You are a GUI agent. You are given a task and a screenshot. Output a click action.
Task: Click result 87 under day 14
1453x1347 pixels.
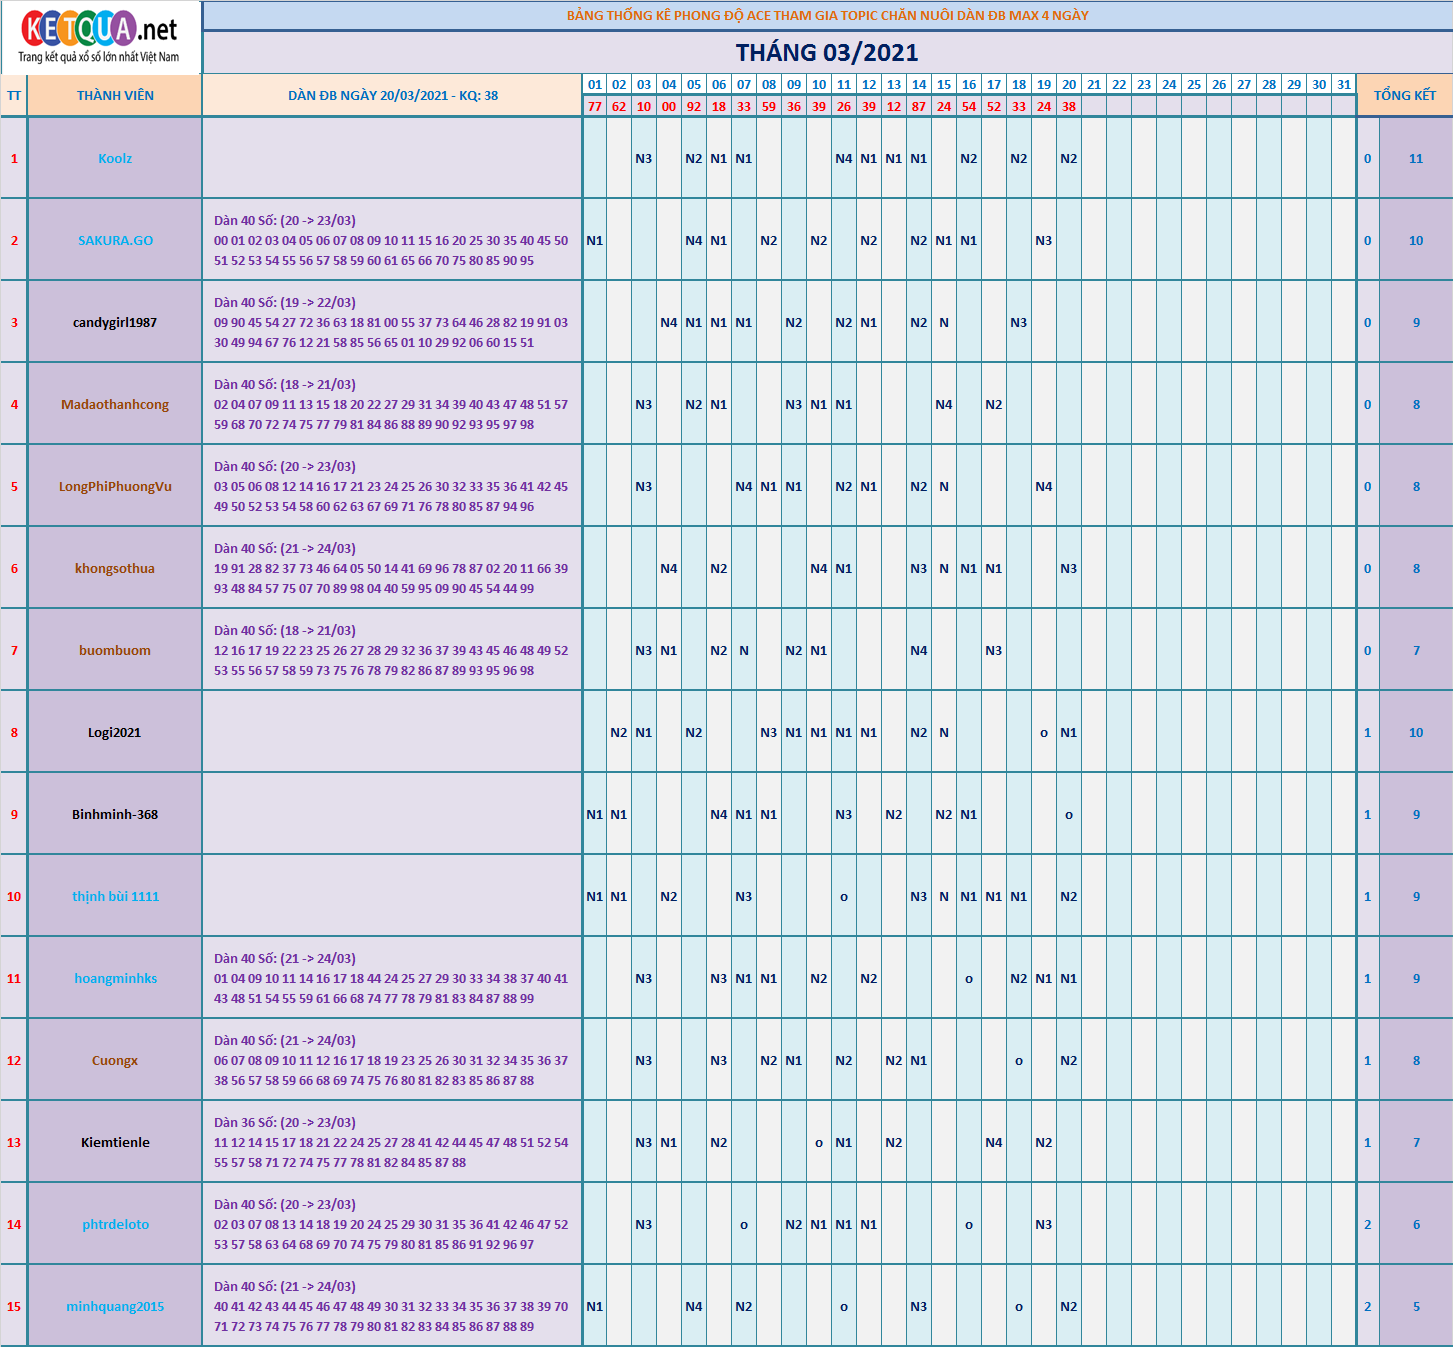pyautogui.click(x=919, y=106)
